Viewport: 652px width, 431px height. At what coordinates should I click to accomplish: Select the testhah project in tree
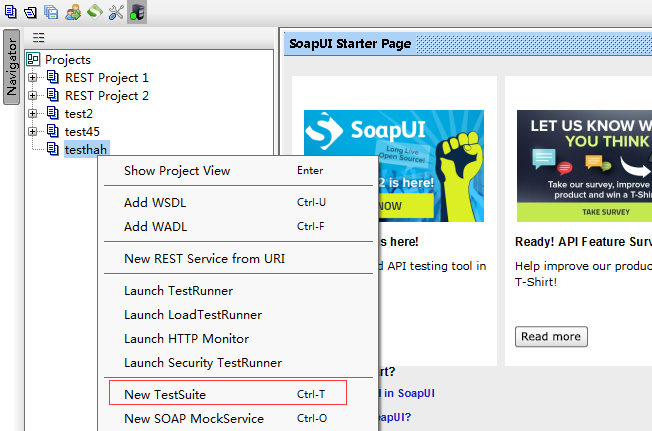click(x=86, y=149)
